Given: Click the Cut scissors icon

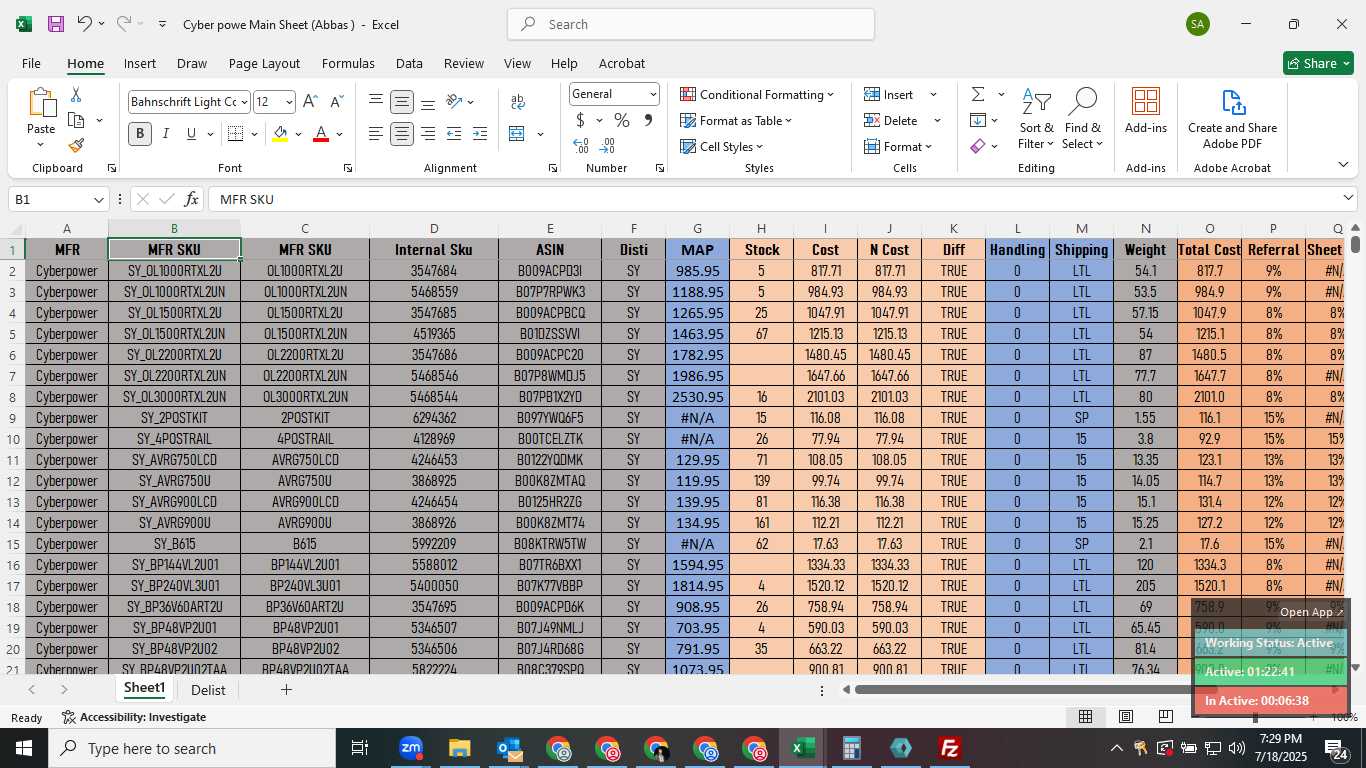Looking at the screenshot, I should coord(75,95).
